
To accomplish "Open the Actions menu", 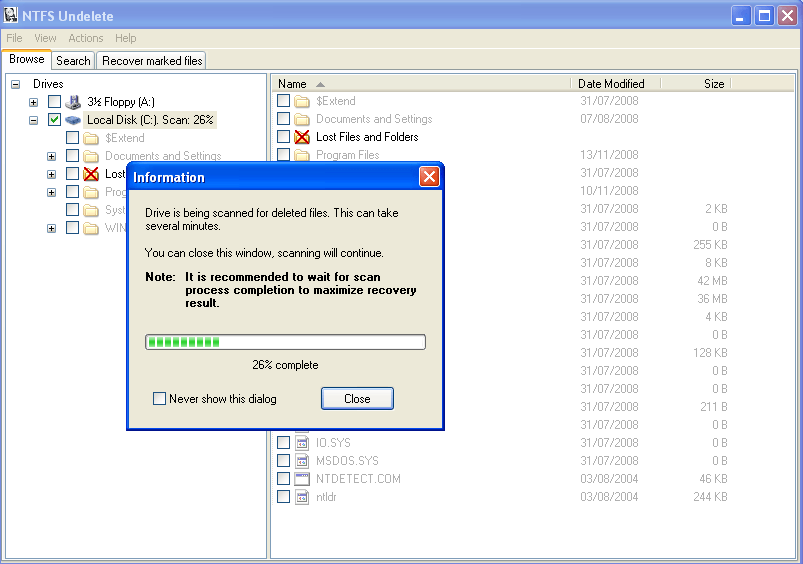I will click(86, 38).
